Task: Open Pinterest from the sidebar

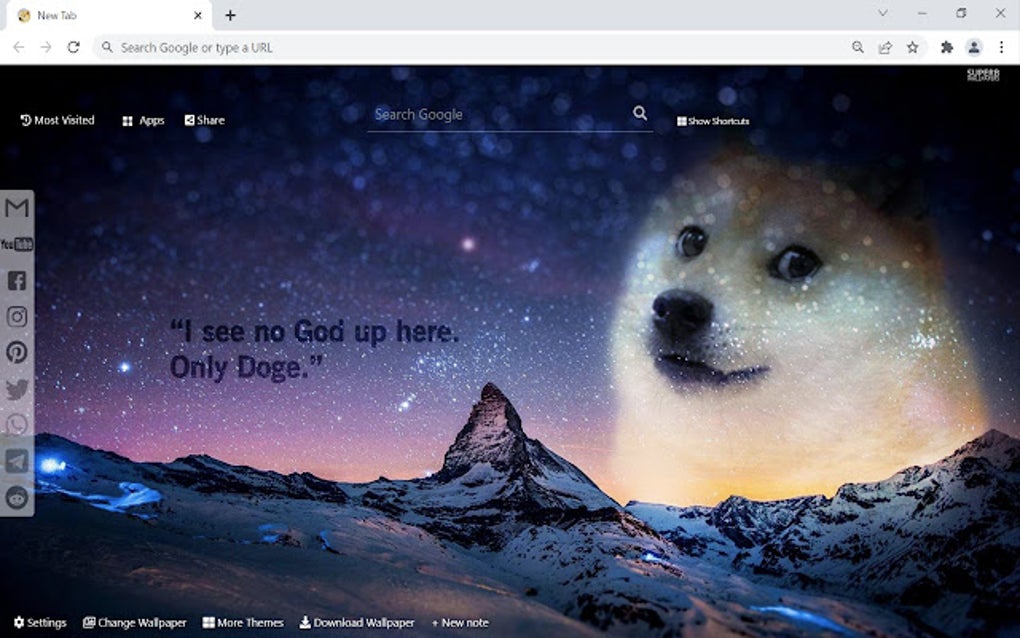Action: pos(15,353)
